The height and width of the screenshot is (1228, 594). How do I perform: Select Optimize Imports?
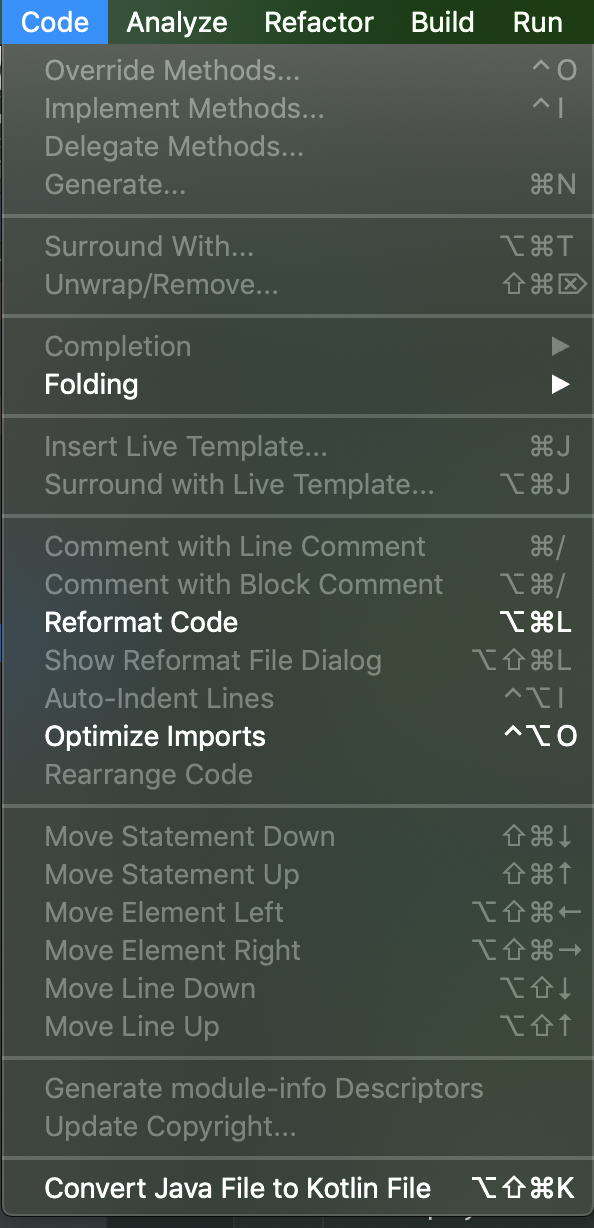154,736
